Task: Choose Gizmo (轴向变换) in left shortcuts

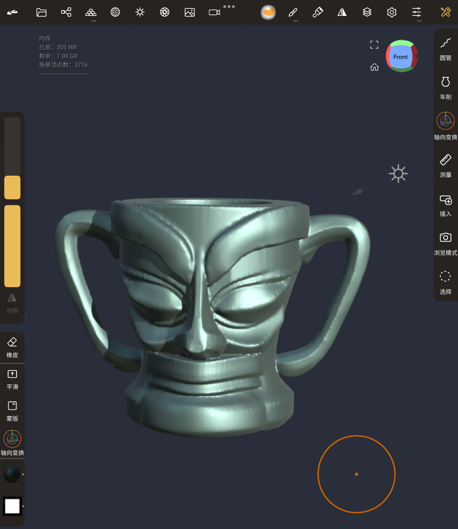Action: [12, 443]
